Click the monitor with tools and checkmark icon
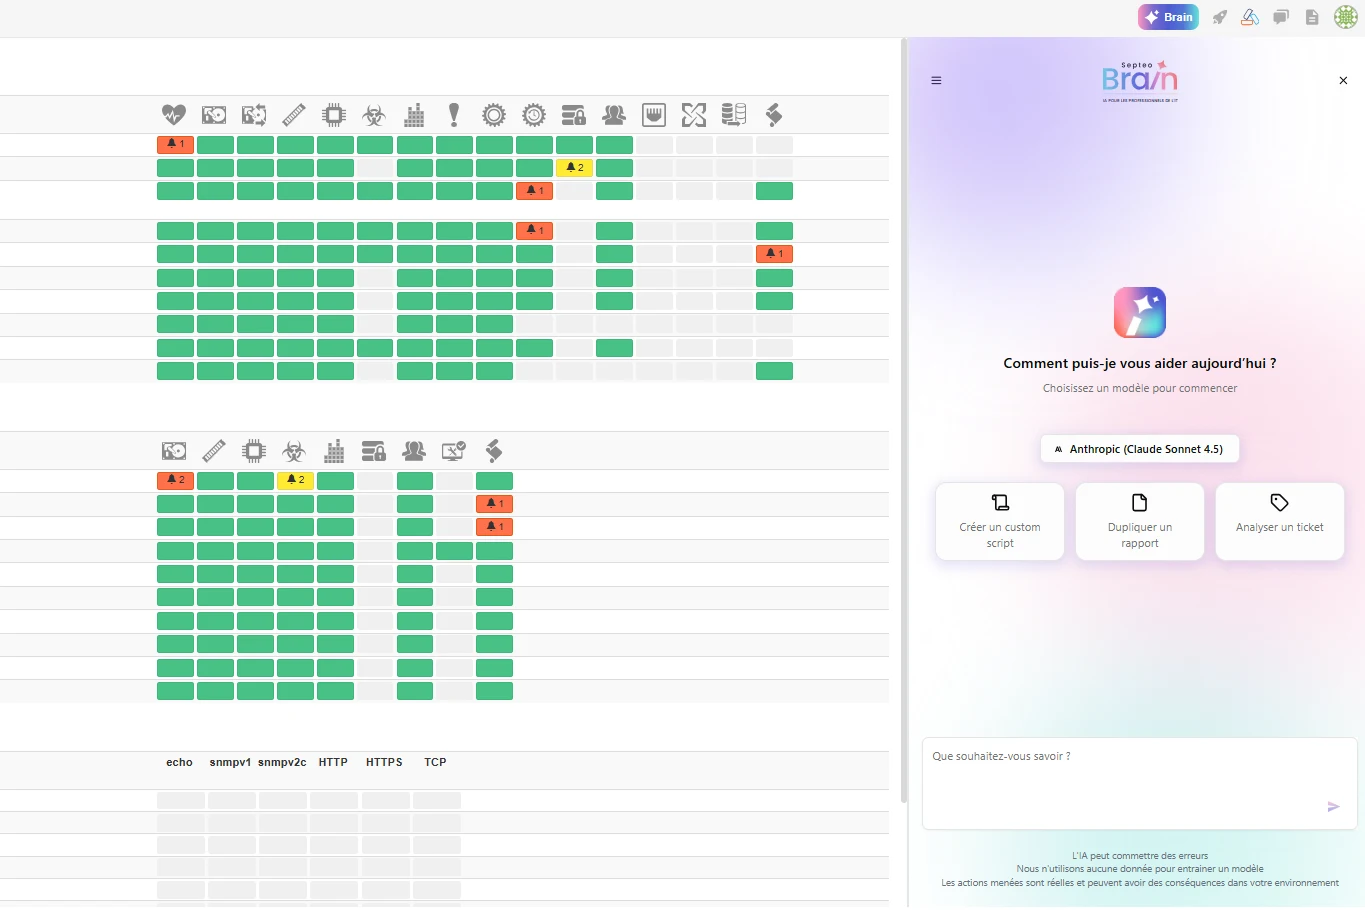This screenshot has height=910, width=1365. click(454, 451)
